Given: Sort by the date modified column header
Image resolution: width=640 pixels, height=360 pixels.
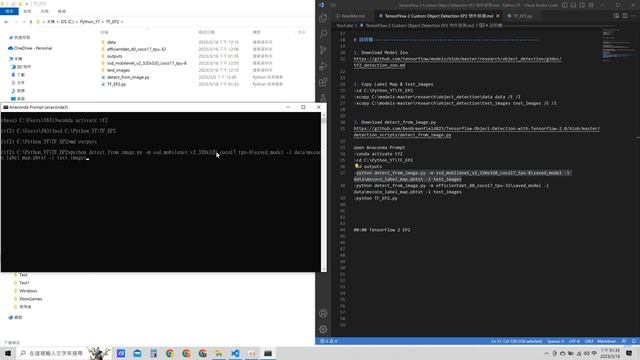Looking at the screenshot, I should [207, 32].
